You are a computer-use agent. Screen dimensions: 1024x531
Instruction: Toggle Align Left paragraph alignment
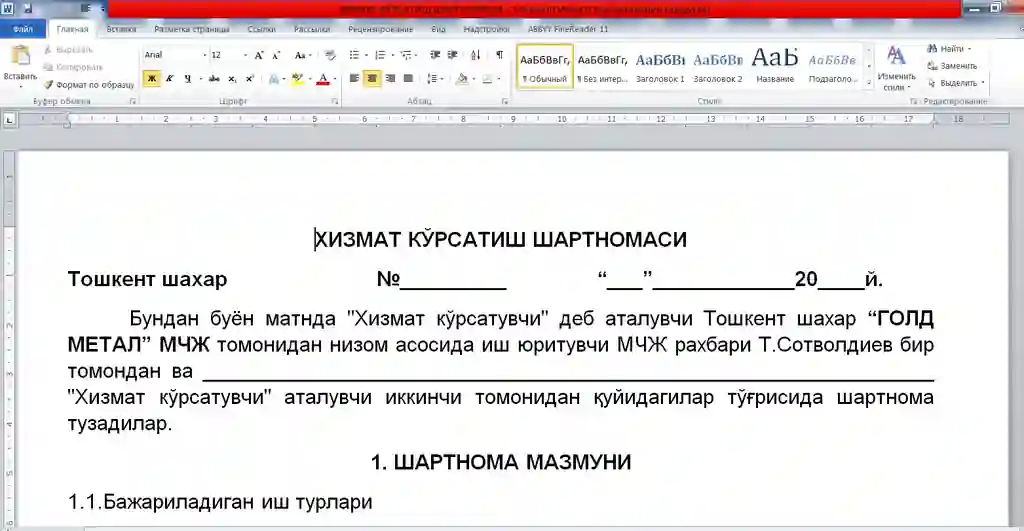point(354,79)
